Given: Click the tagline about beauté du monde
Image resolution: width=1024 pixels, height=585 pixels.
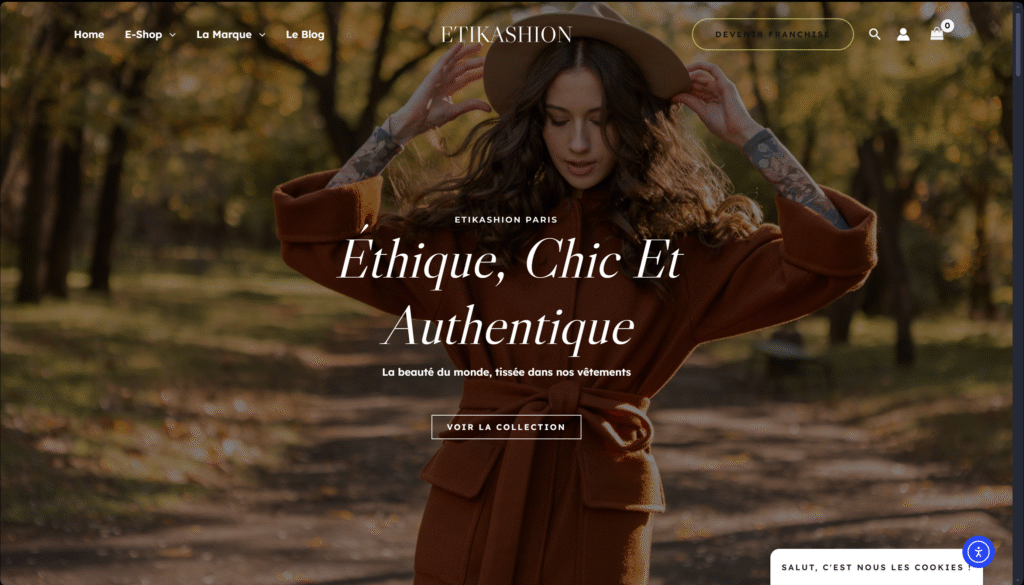Looking at the screenshot, I should pyautogui.click(x=506, y=372).
